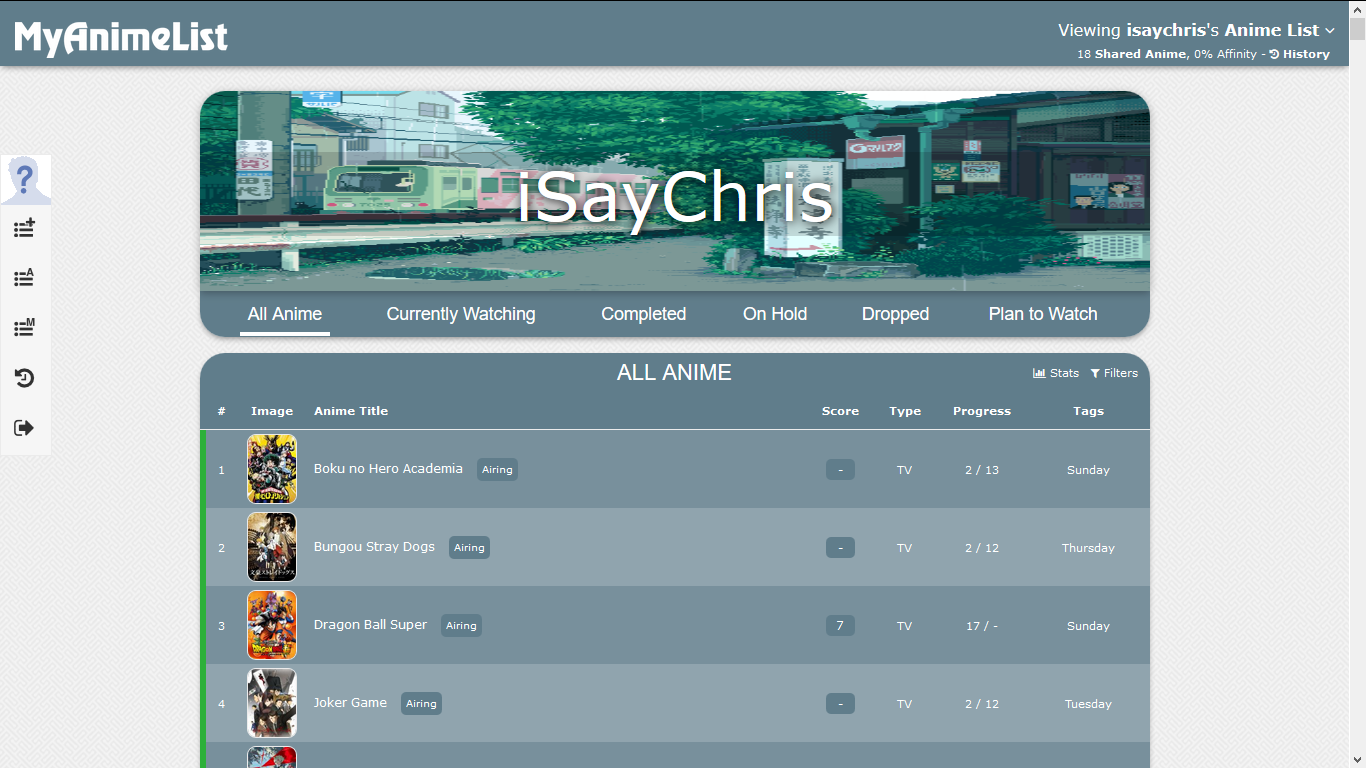Open the manga list sidebar icon
The height and width of the screenshot is (768, 1366).
(25, 328)
